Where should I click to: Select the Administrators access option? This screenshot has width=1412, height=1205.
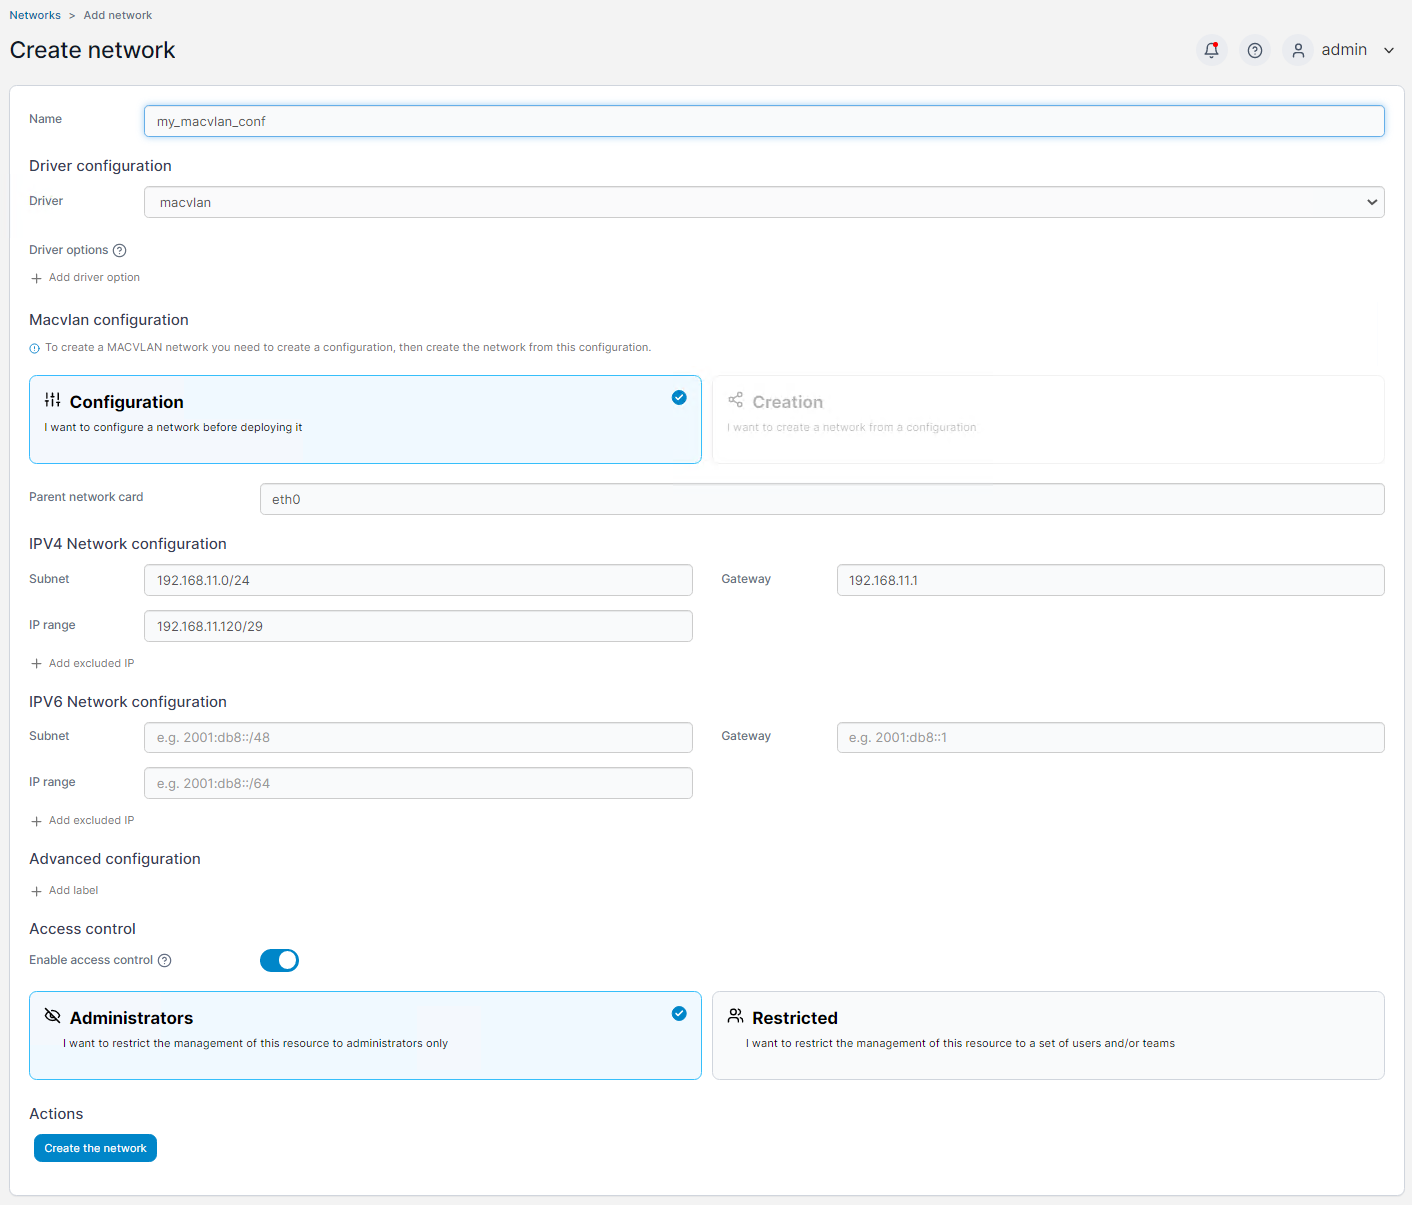coord(365,1035)
